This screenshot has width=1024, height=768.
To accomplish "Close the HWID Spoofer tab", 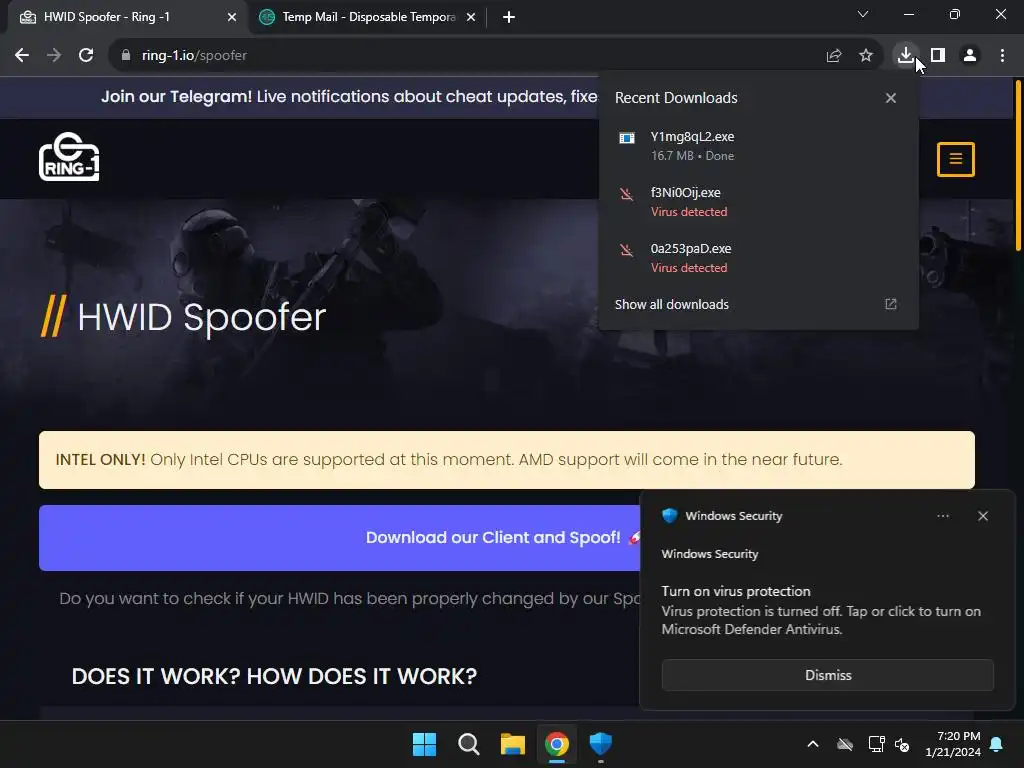I will (x=232, y=17).
